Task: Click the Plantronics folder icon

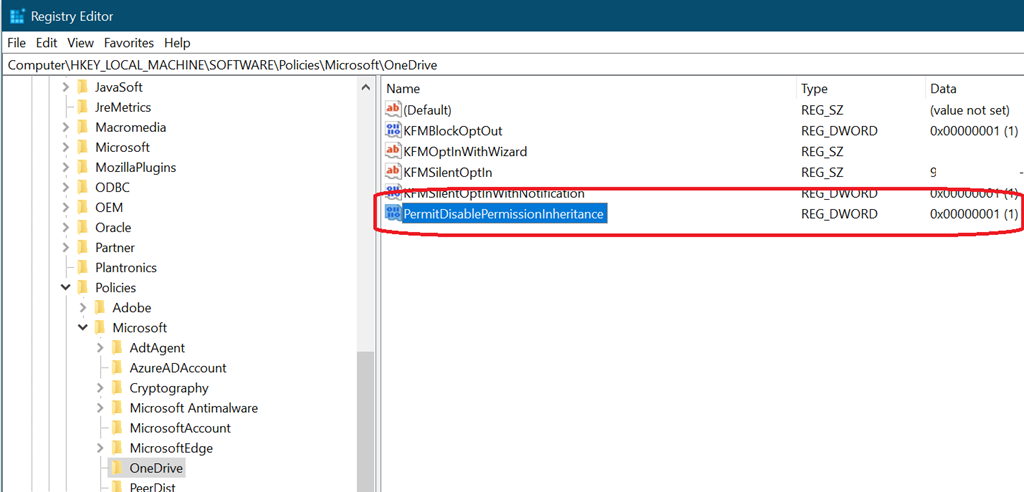Action: point(83,268)
